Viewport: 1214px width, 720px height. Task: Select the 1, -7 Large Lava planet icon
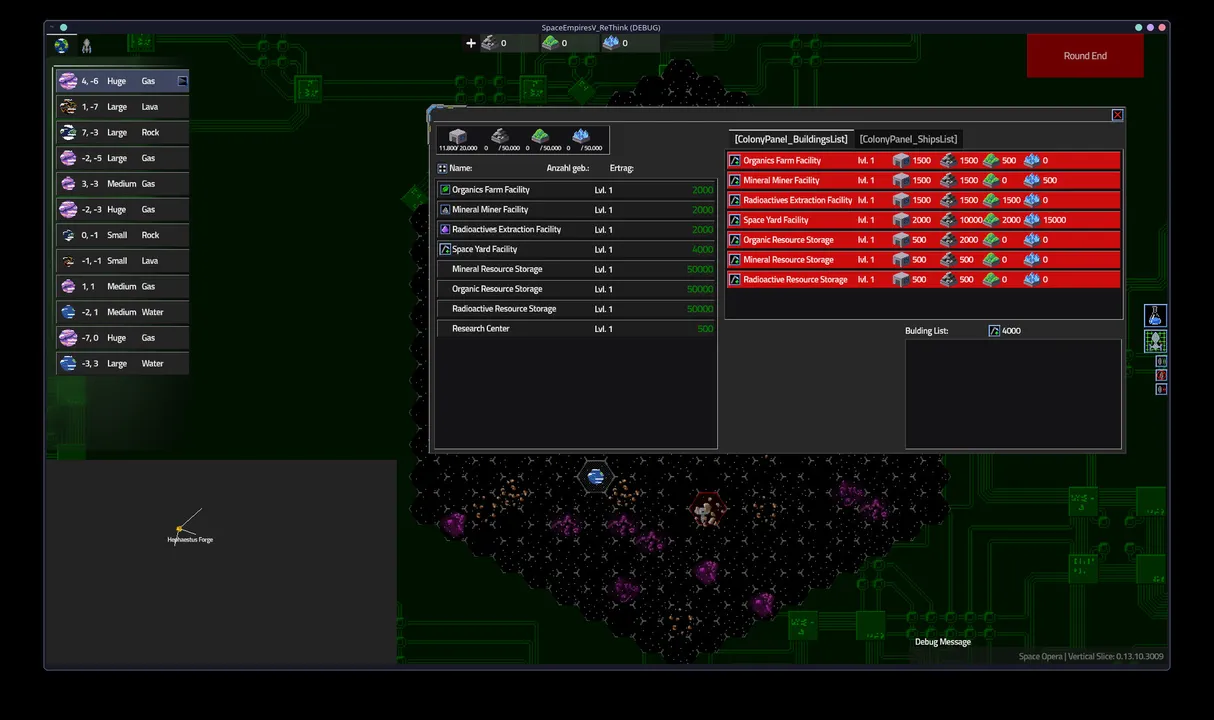[68, 107]
